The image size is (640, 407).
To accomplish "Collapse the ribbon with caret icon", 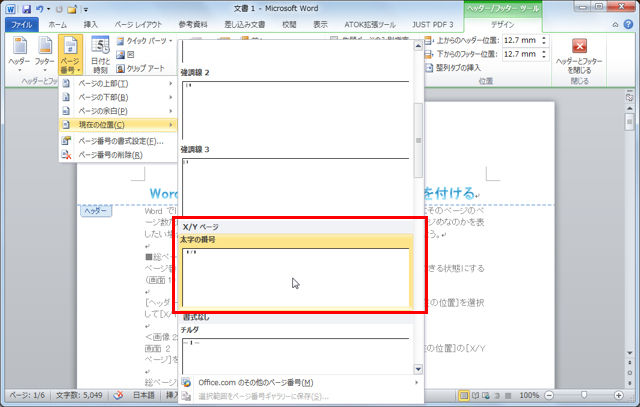I will 615,25.
